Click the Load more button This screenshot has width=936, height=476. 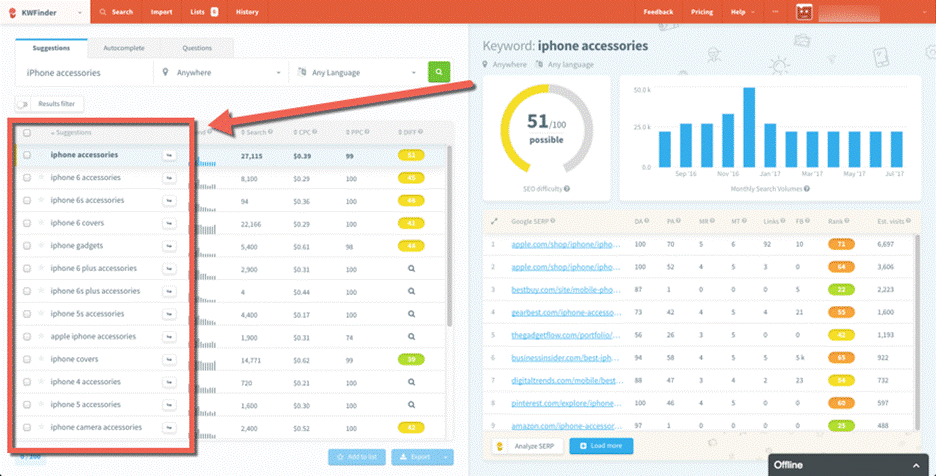[x=601, y=446]
